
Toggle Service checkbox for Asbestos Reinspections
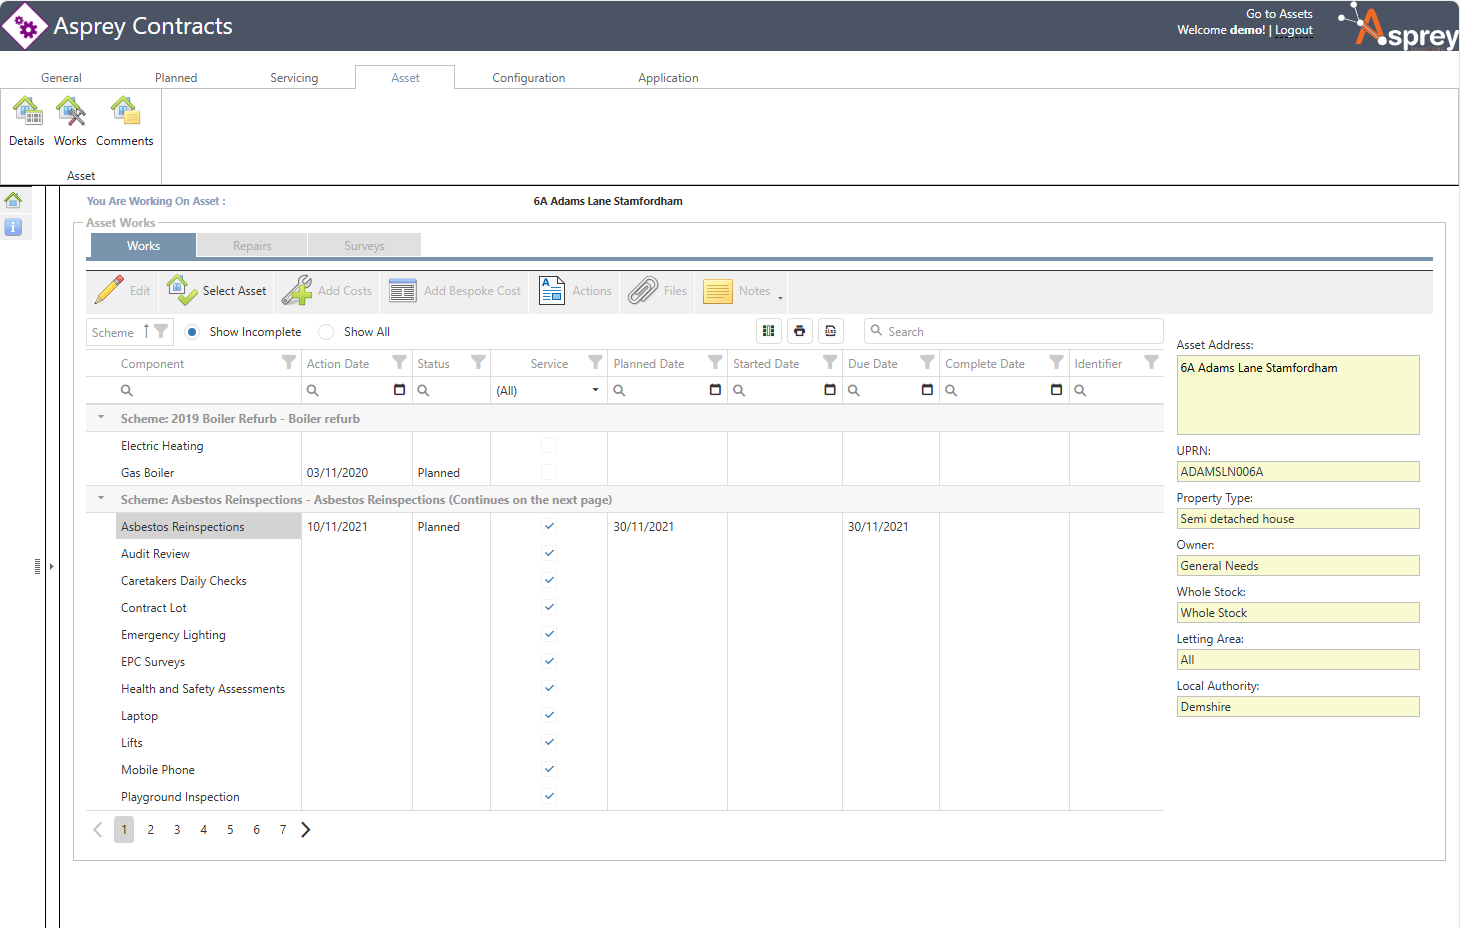(549, 526)
